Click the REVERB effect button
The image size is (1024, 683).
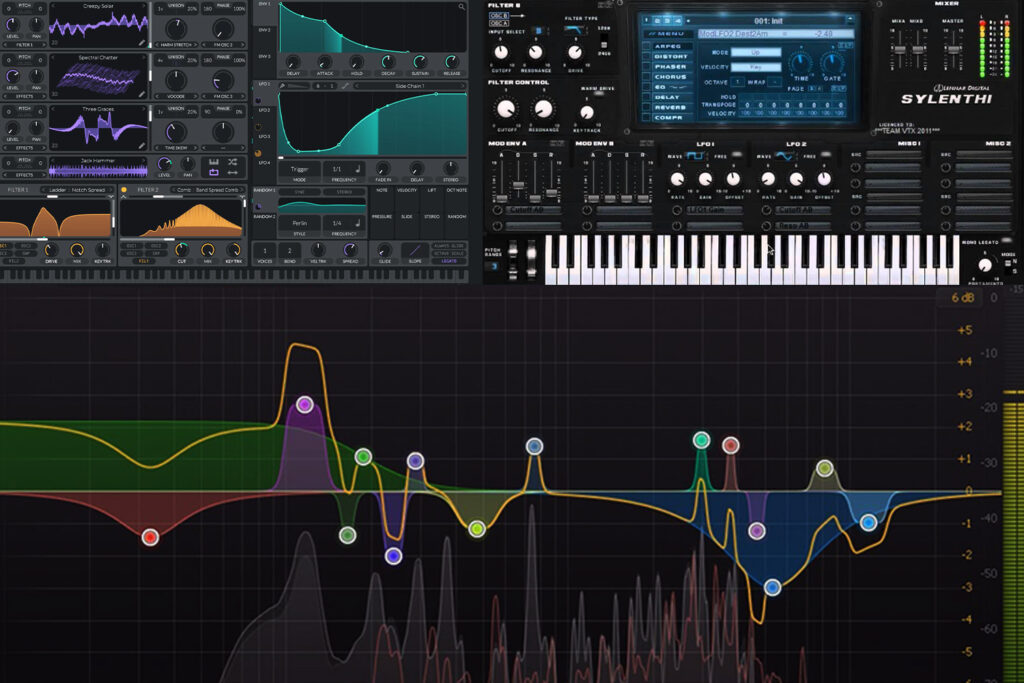(x=671, y=107)
